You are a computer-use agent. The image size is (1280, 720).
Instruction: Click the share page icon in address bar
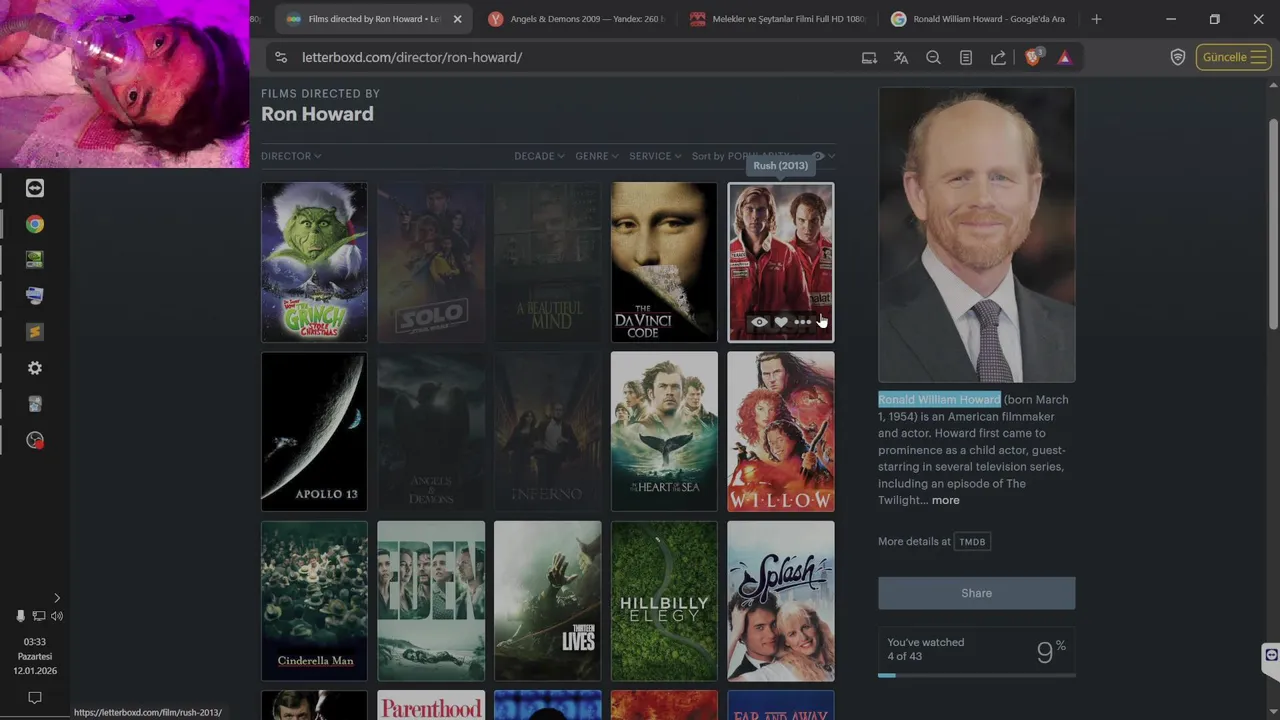click(998, 57)
